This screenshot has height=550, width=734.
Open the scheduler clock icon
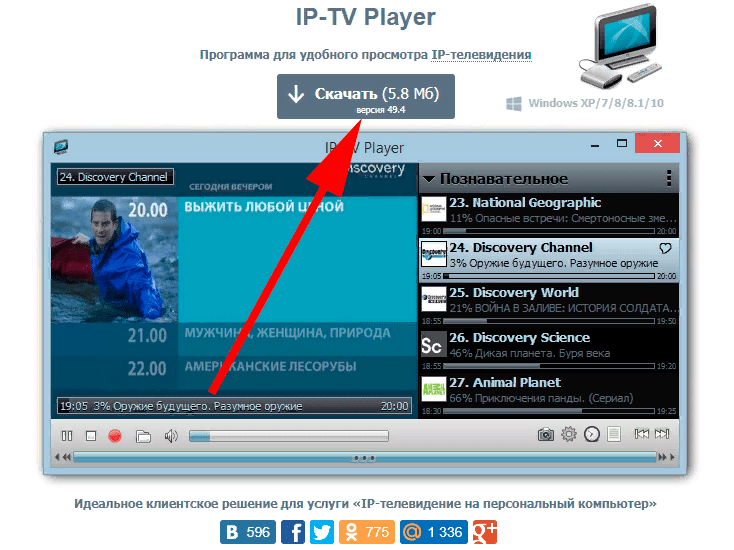coord(592,434)
